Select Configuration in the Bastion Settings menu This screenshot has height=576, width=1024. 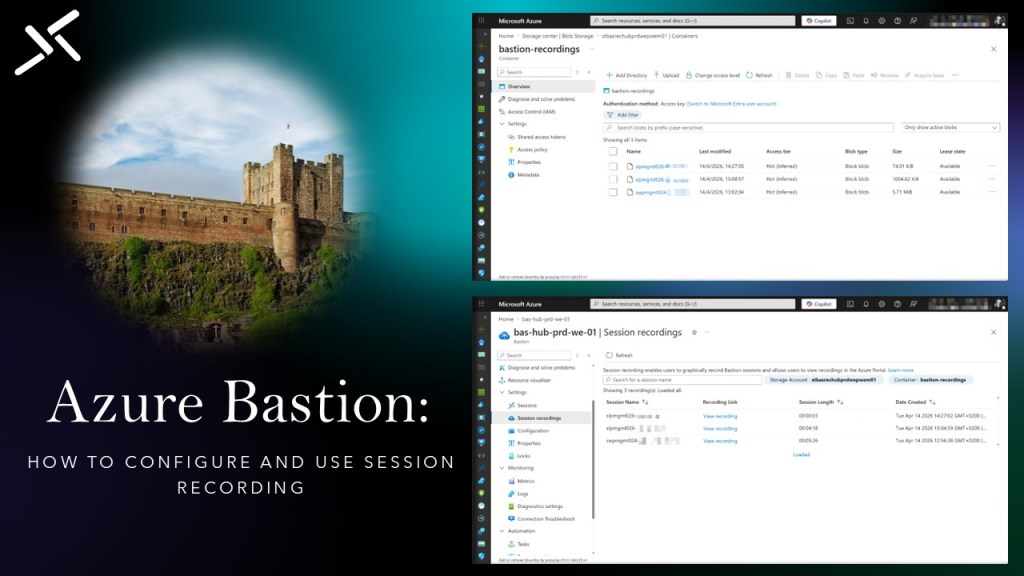pyautogui.click(x=532, y=430)
